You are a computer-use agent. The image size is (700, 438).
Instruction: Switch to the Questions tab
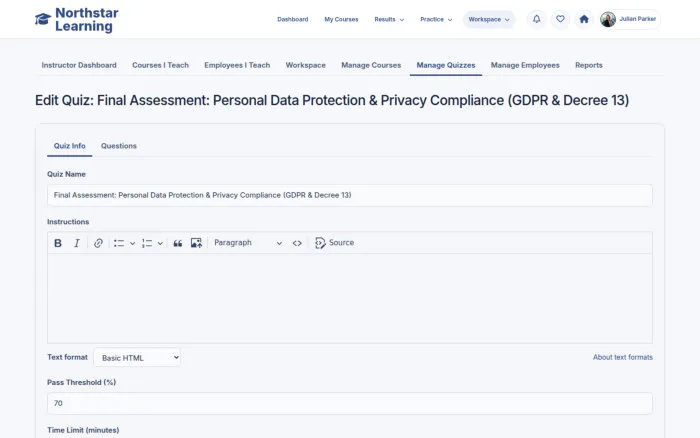tap(119, 146)
